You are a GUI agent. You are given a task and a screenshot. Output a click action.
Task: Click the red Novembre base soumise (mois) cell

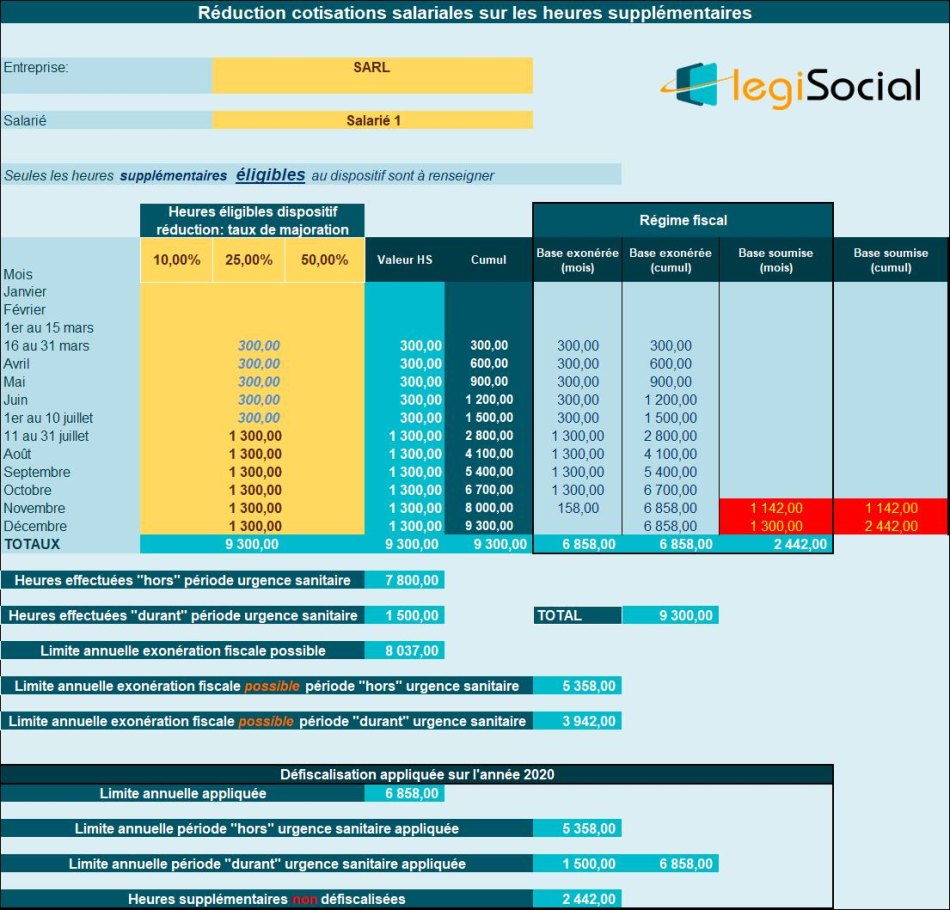[776, 508]
